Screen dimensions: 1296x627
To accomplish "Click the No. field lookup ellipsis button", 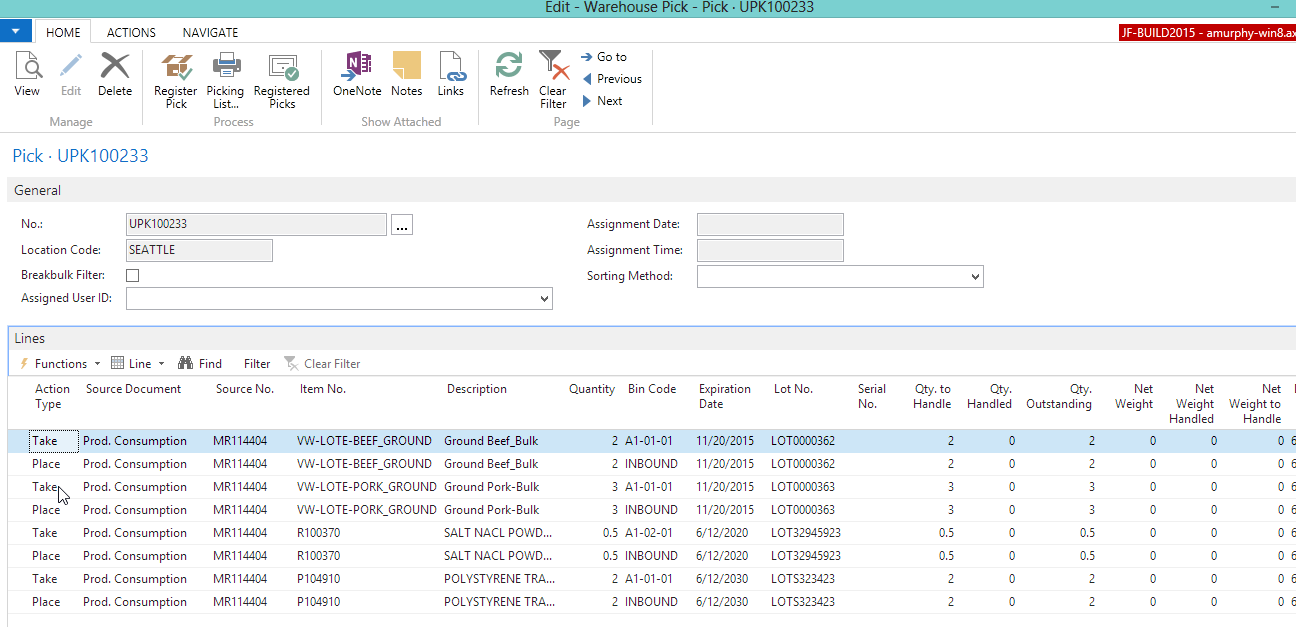I will point(402,225).
